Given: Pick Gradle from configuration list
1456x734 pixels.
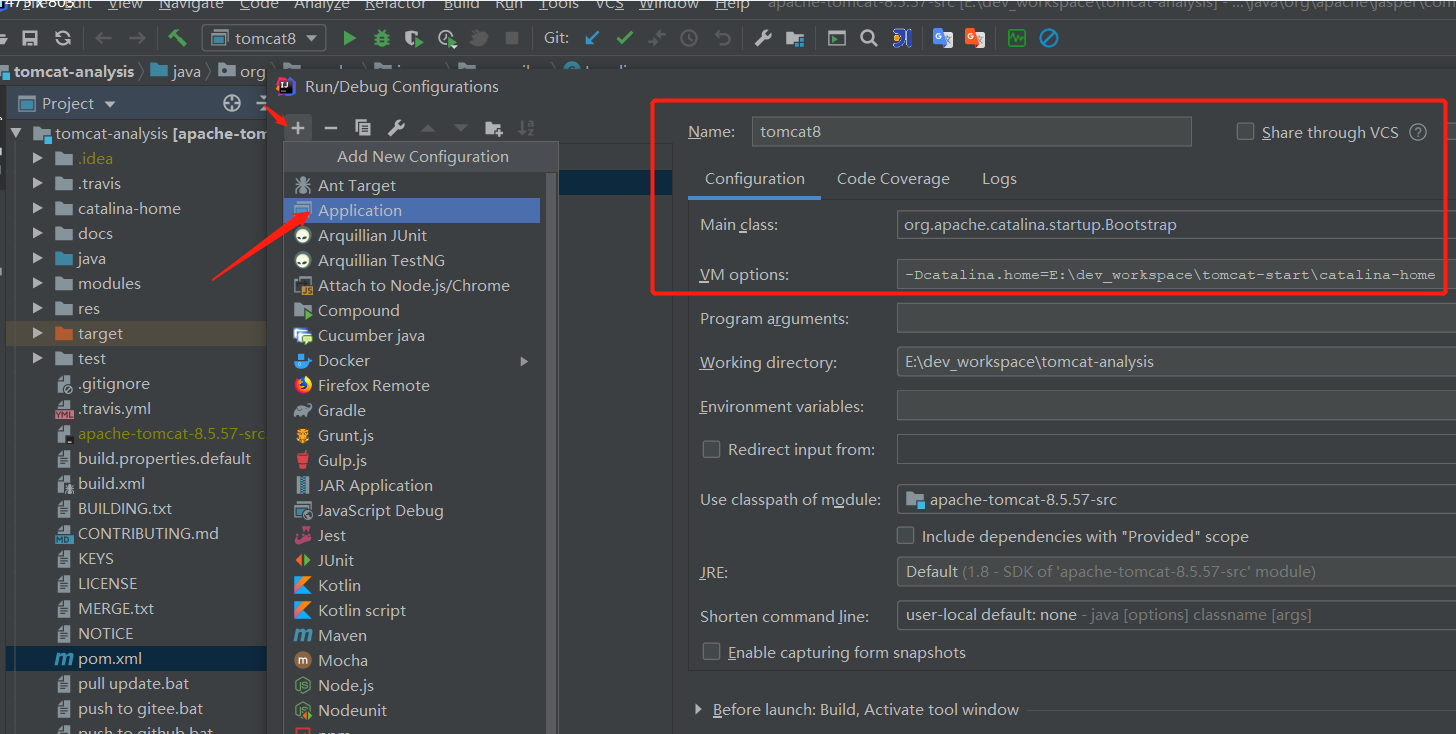Looking at the screenshot, I should pos(412,410).
